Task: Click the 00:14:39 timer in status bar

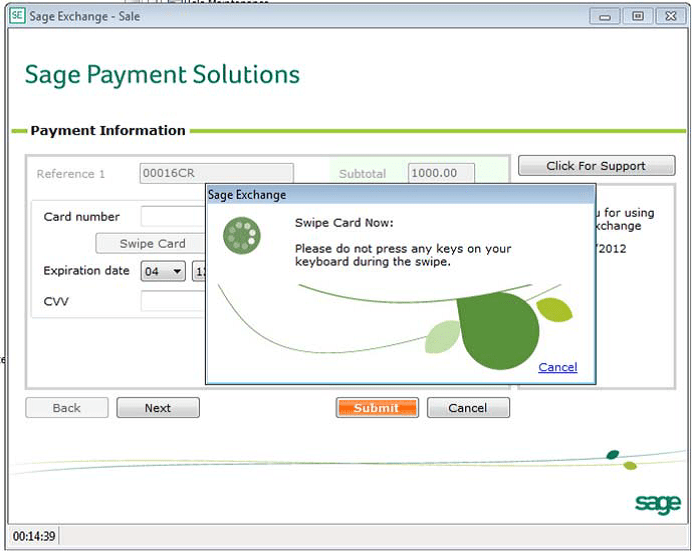Action: (34, 536)
